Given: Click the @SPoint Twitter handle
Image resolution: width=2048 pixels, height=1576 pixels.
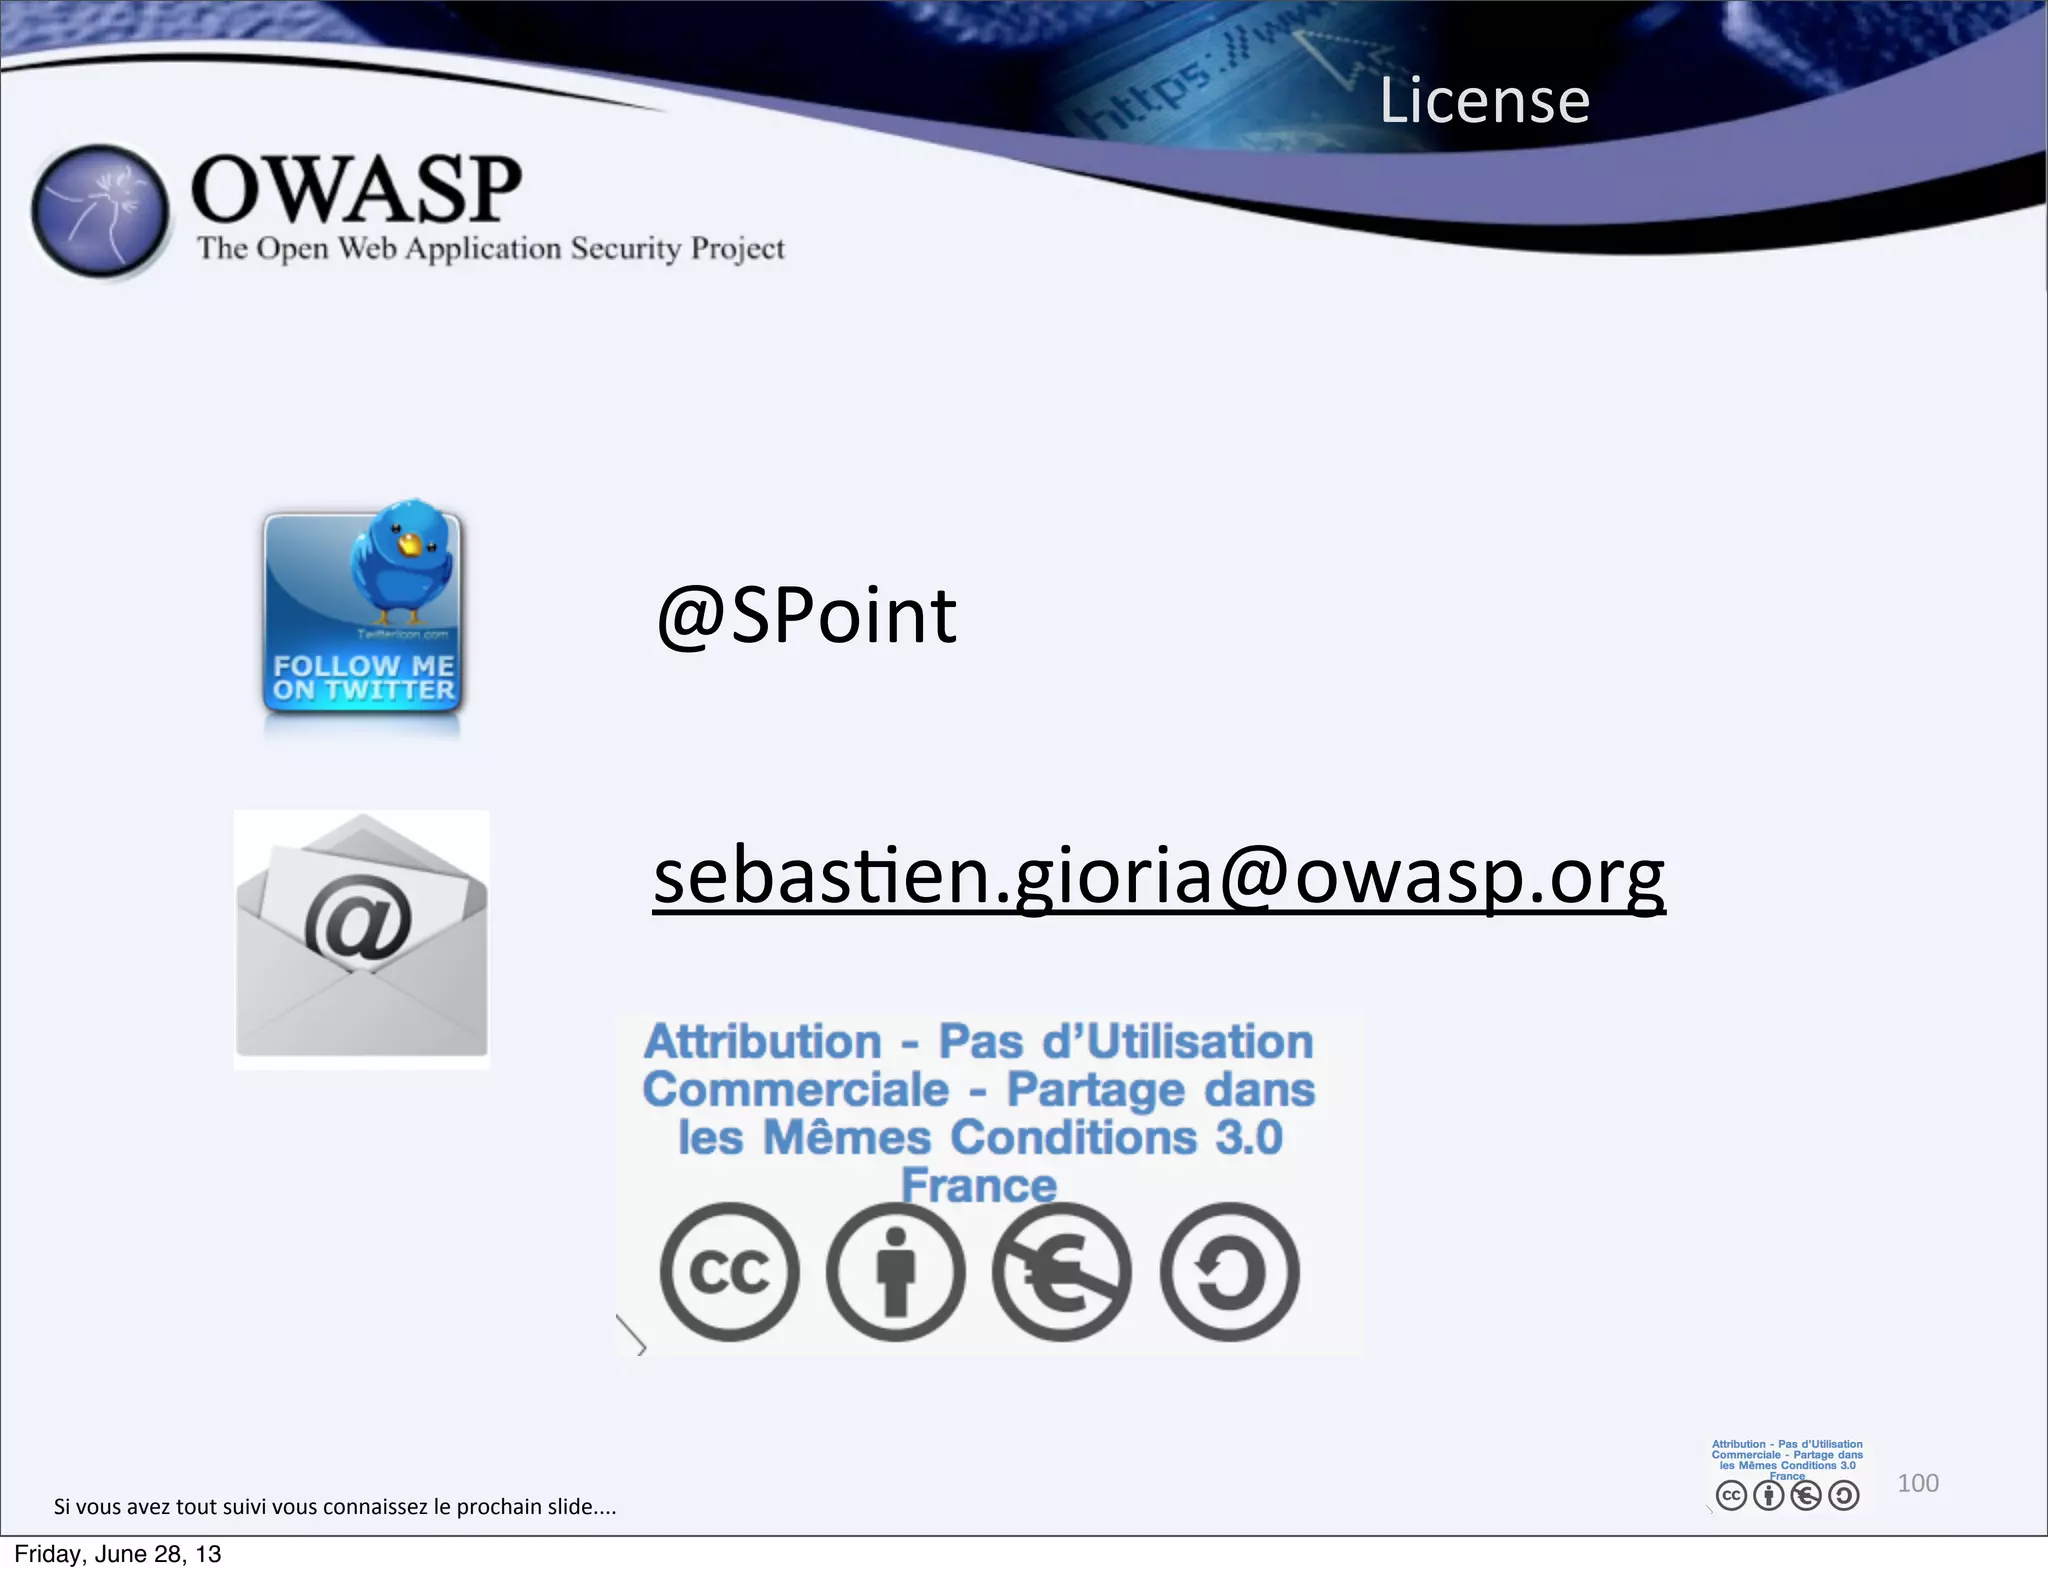Looking at the screenshot, I should 807,615.
